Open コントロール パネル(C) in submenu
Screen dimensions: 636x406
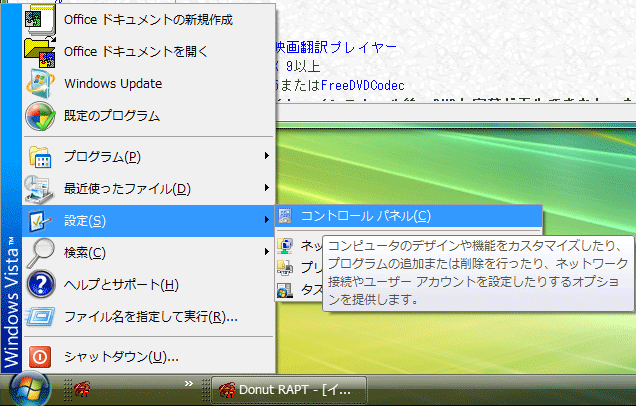click(409, 216)
